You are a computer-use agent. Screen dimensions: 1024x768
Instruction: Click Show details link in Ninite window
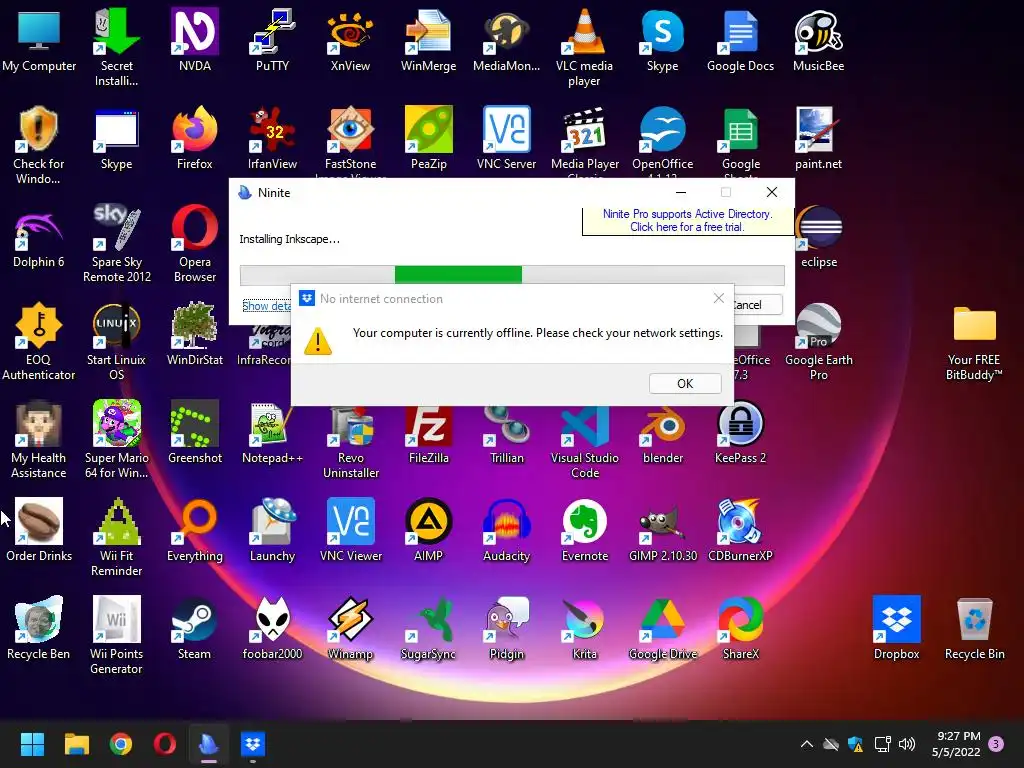pos(266,306)
